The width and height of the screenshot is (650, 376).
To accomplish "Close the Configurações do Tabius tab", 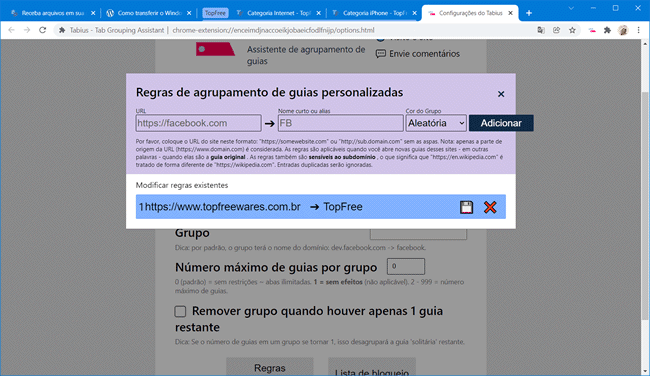I will pyautogui.click(x=510, y=13).
